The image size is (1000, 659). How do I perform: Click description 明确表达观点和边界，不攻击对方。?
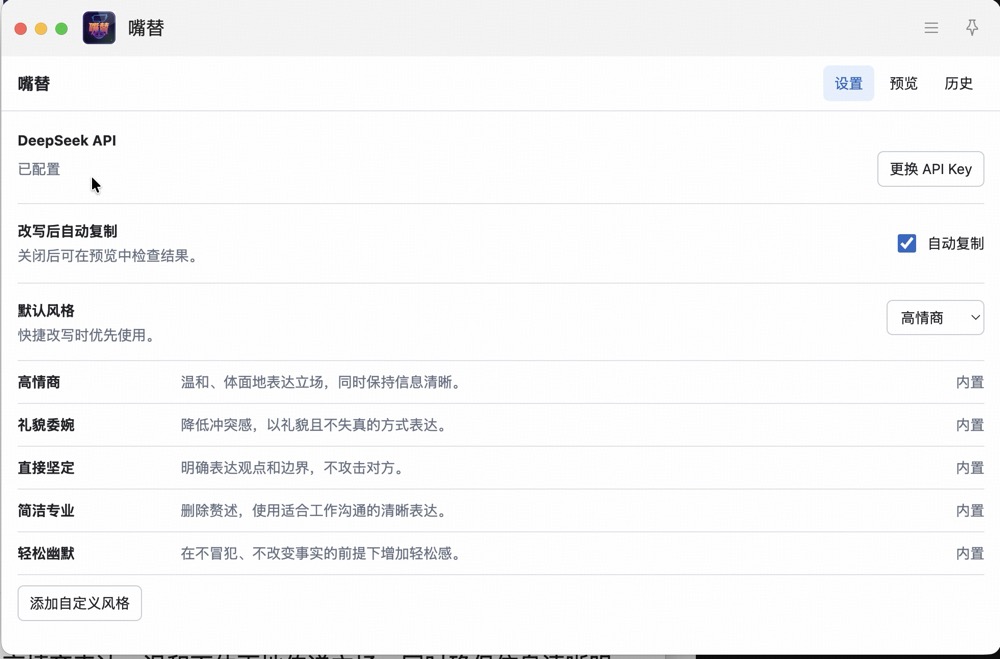point(293,468)
